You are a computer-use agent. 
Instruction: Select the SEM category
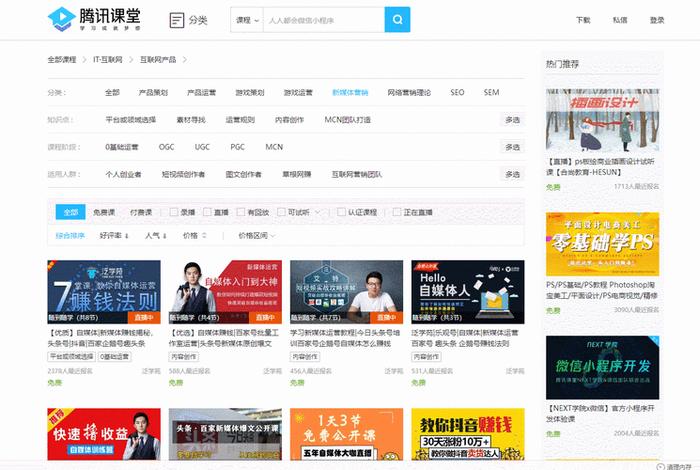point(491,92)
